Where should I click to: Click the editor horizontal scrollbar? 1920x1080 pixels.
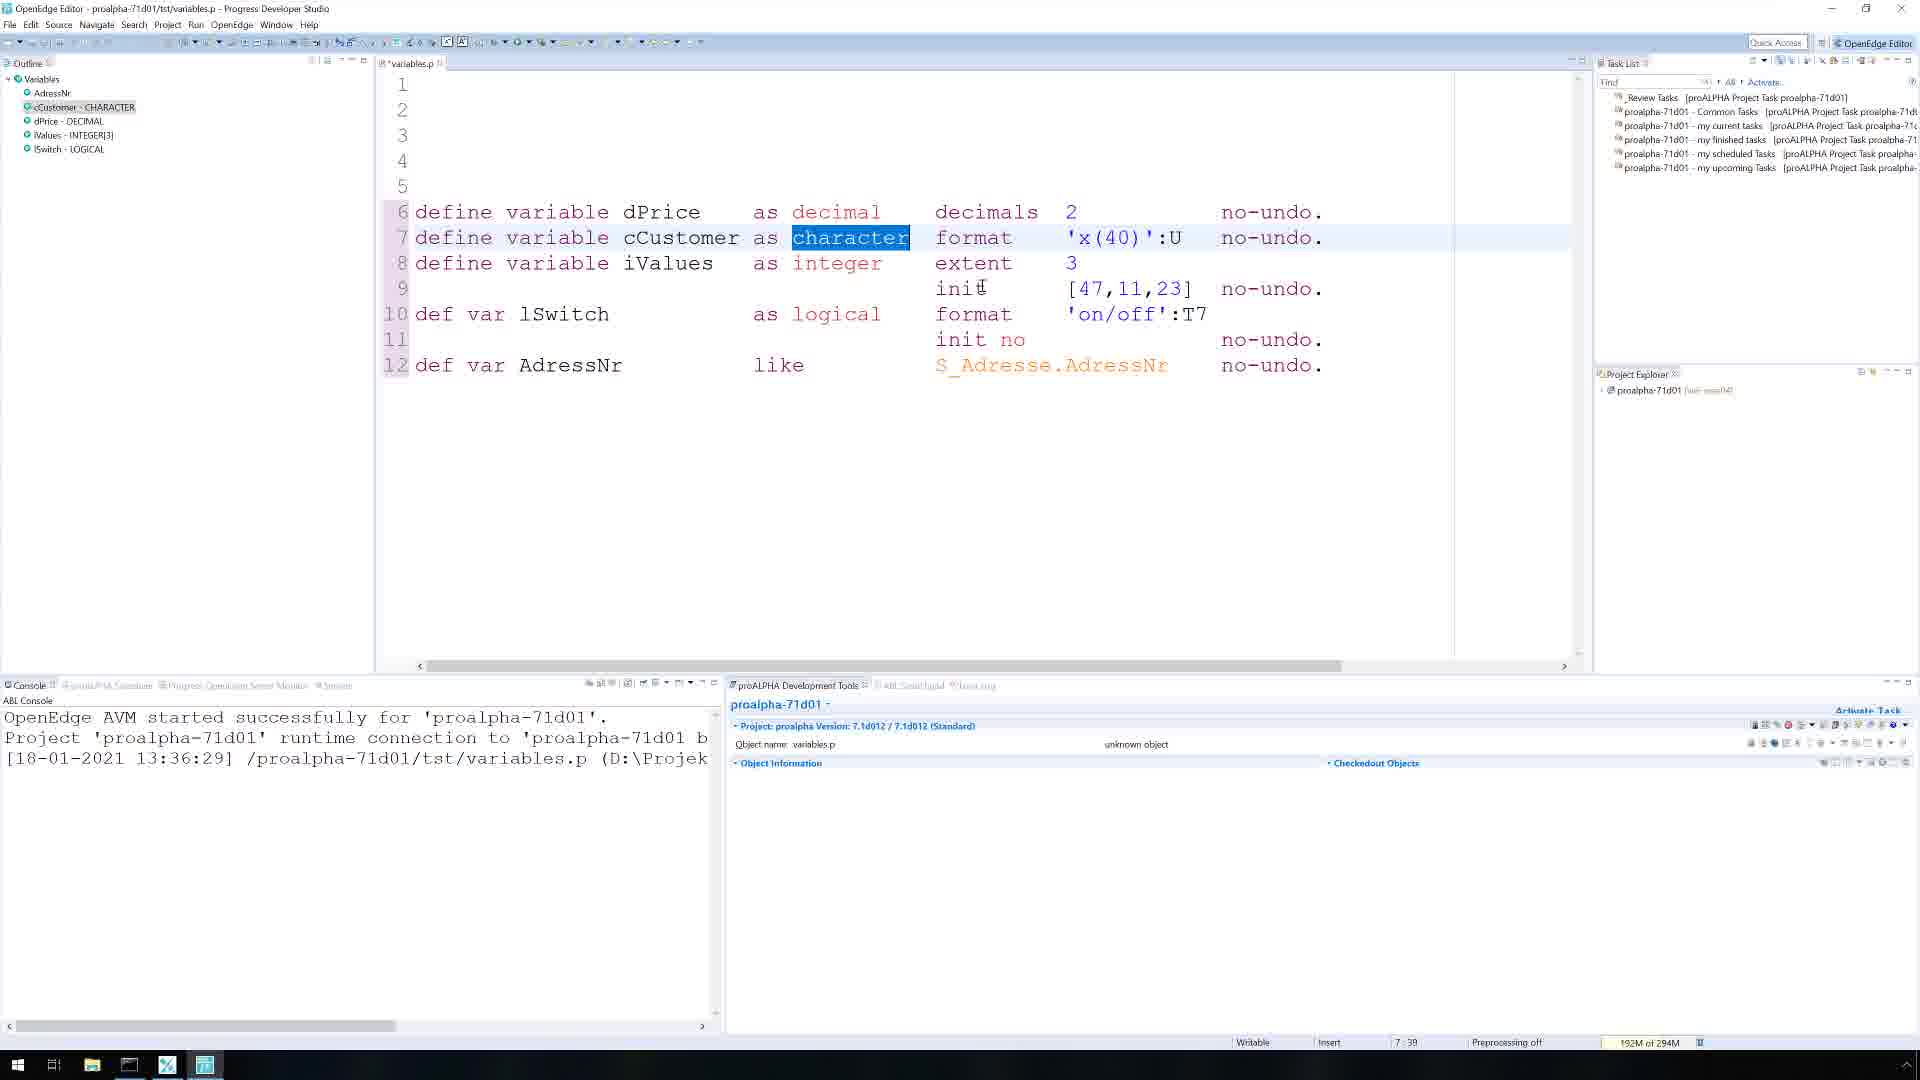coord(884,666)
